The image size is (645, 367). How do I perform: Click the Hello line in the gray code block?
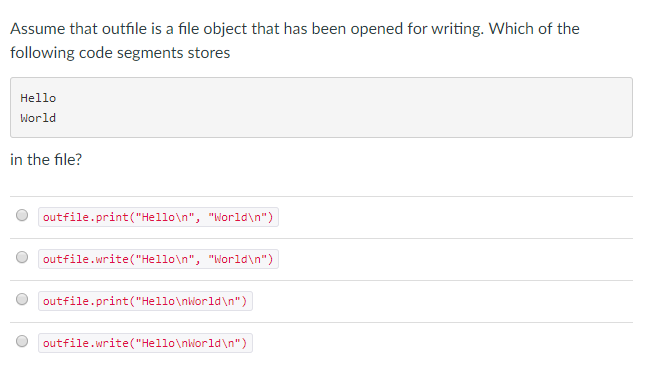(38, 98)
